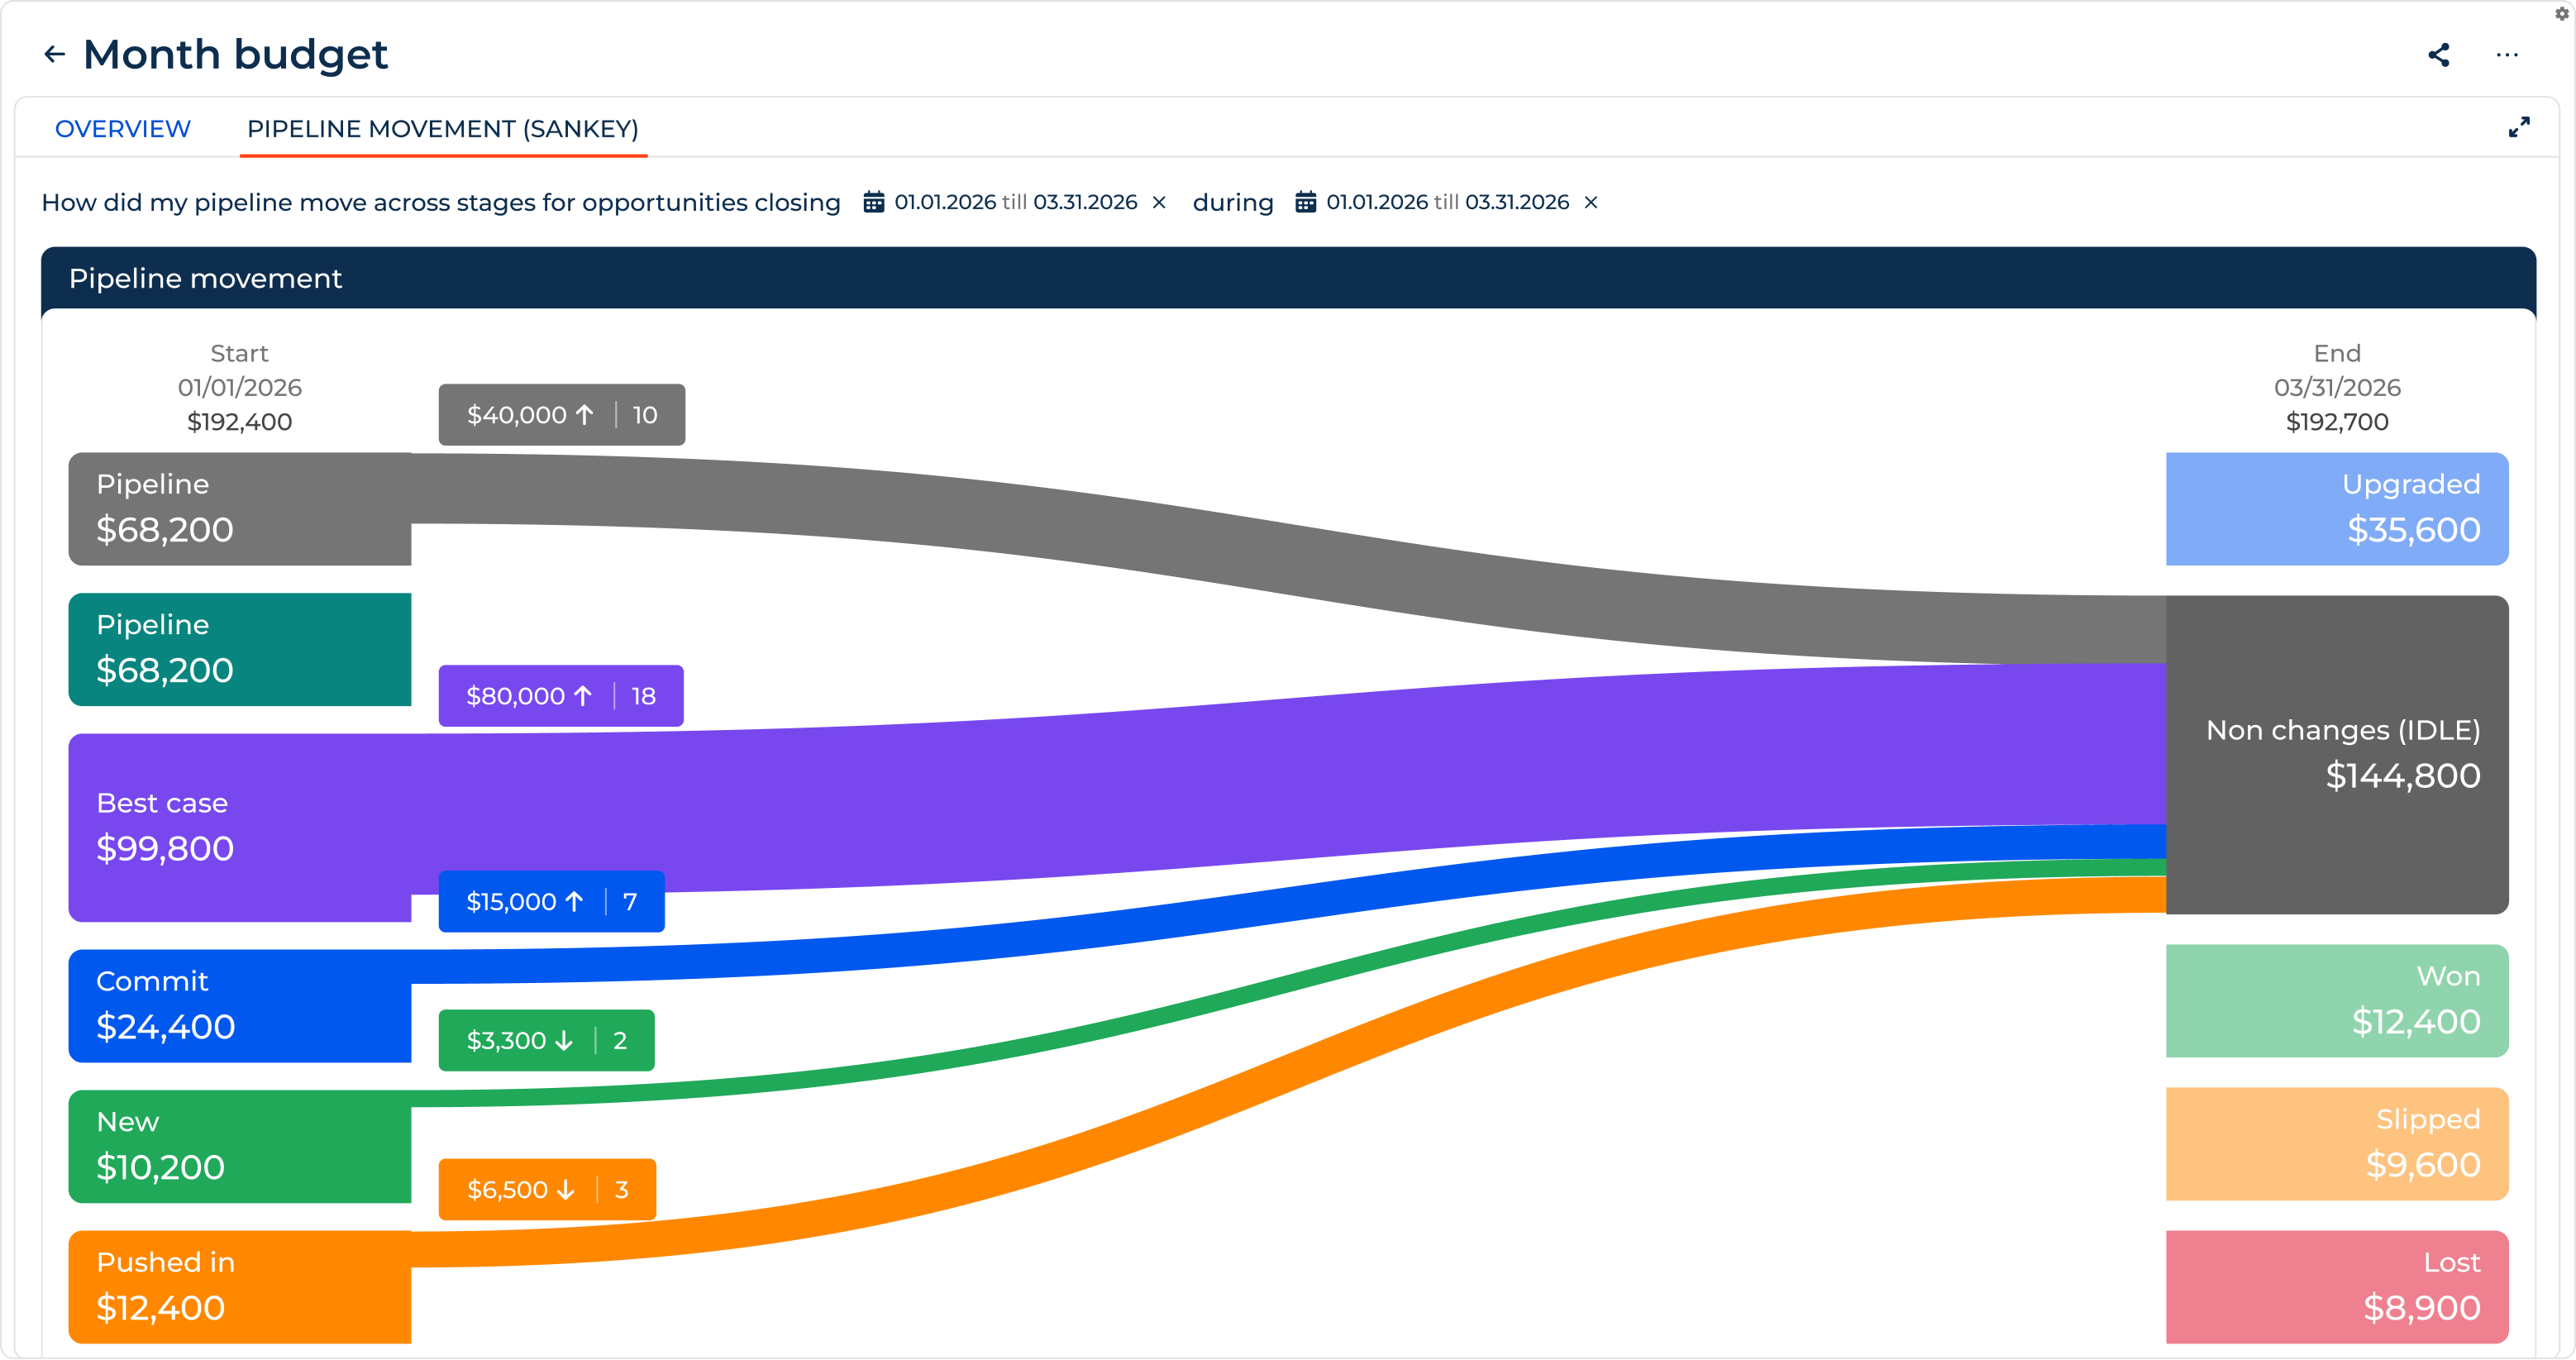Open the three-dots more options menu
Screen dimensions: 2576x1360
coord(2507,55)
